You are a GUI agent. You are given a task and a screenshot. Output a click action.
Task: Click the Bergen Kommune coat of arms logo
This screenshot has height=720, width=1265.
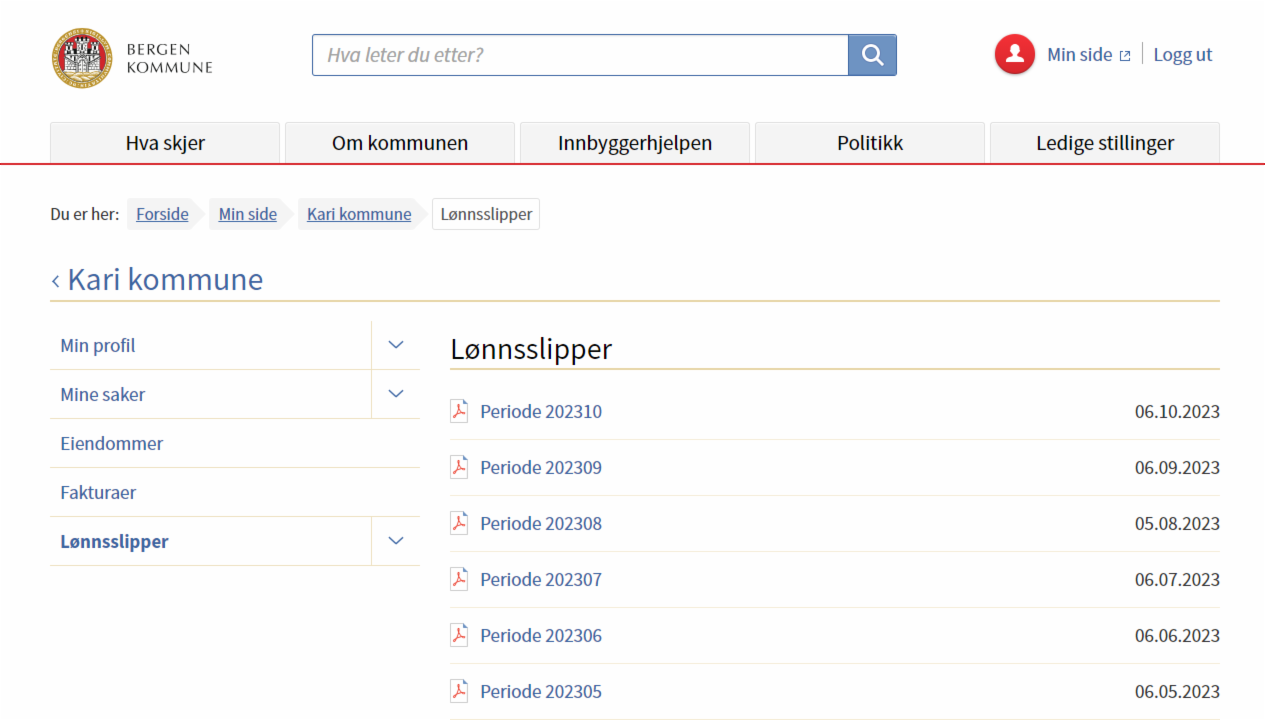click(81, 58)
